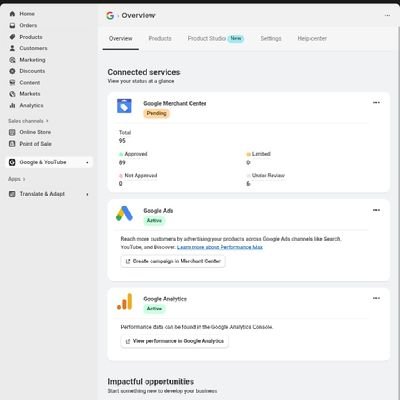Click the New badge on Product Studio
This screenshot has height=400, width=400.
click(236, 38)
